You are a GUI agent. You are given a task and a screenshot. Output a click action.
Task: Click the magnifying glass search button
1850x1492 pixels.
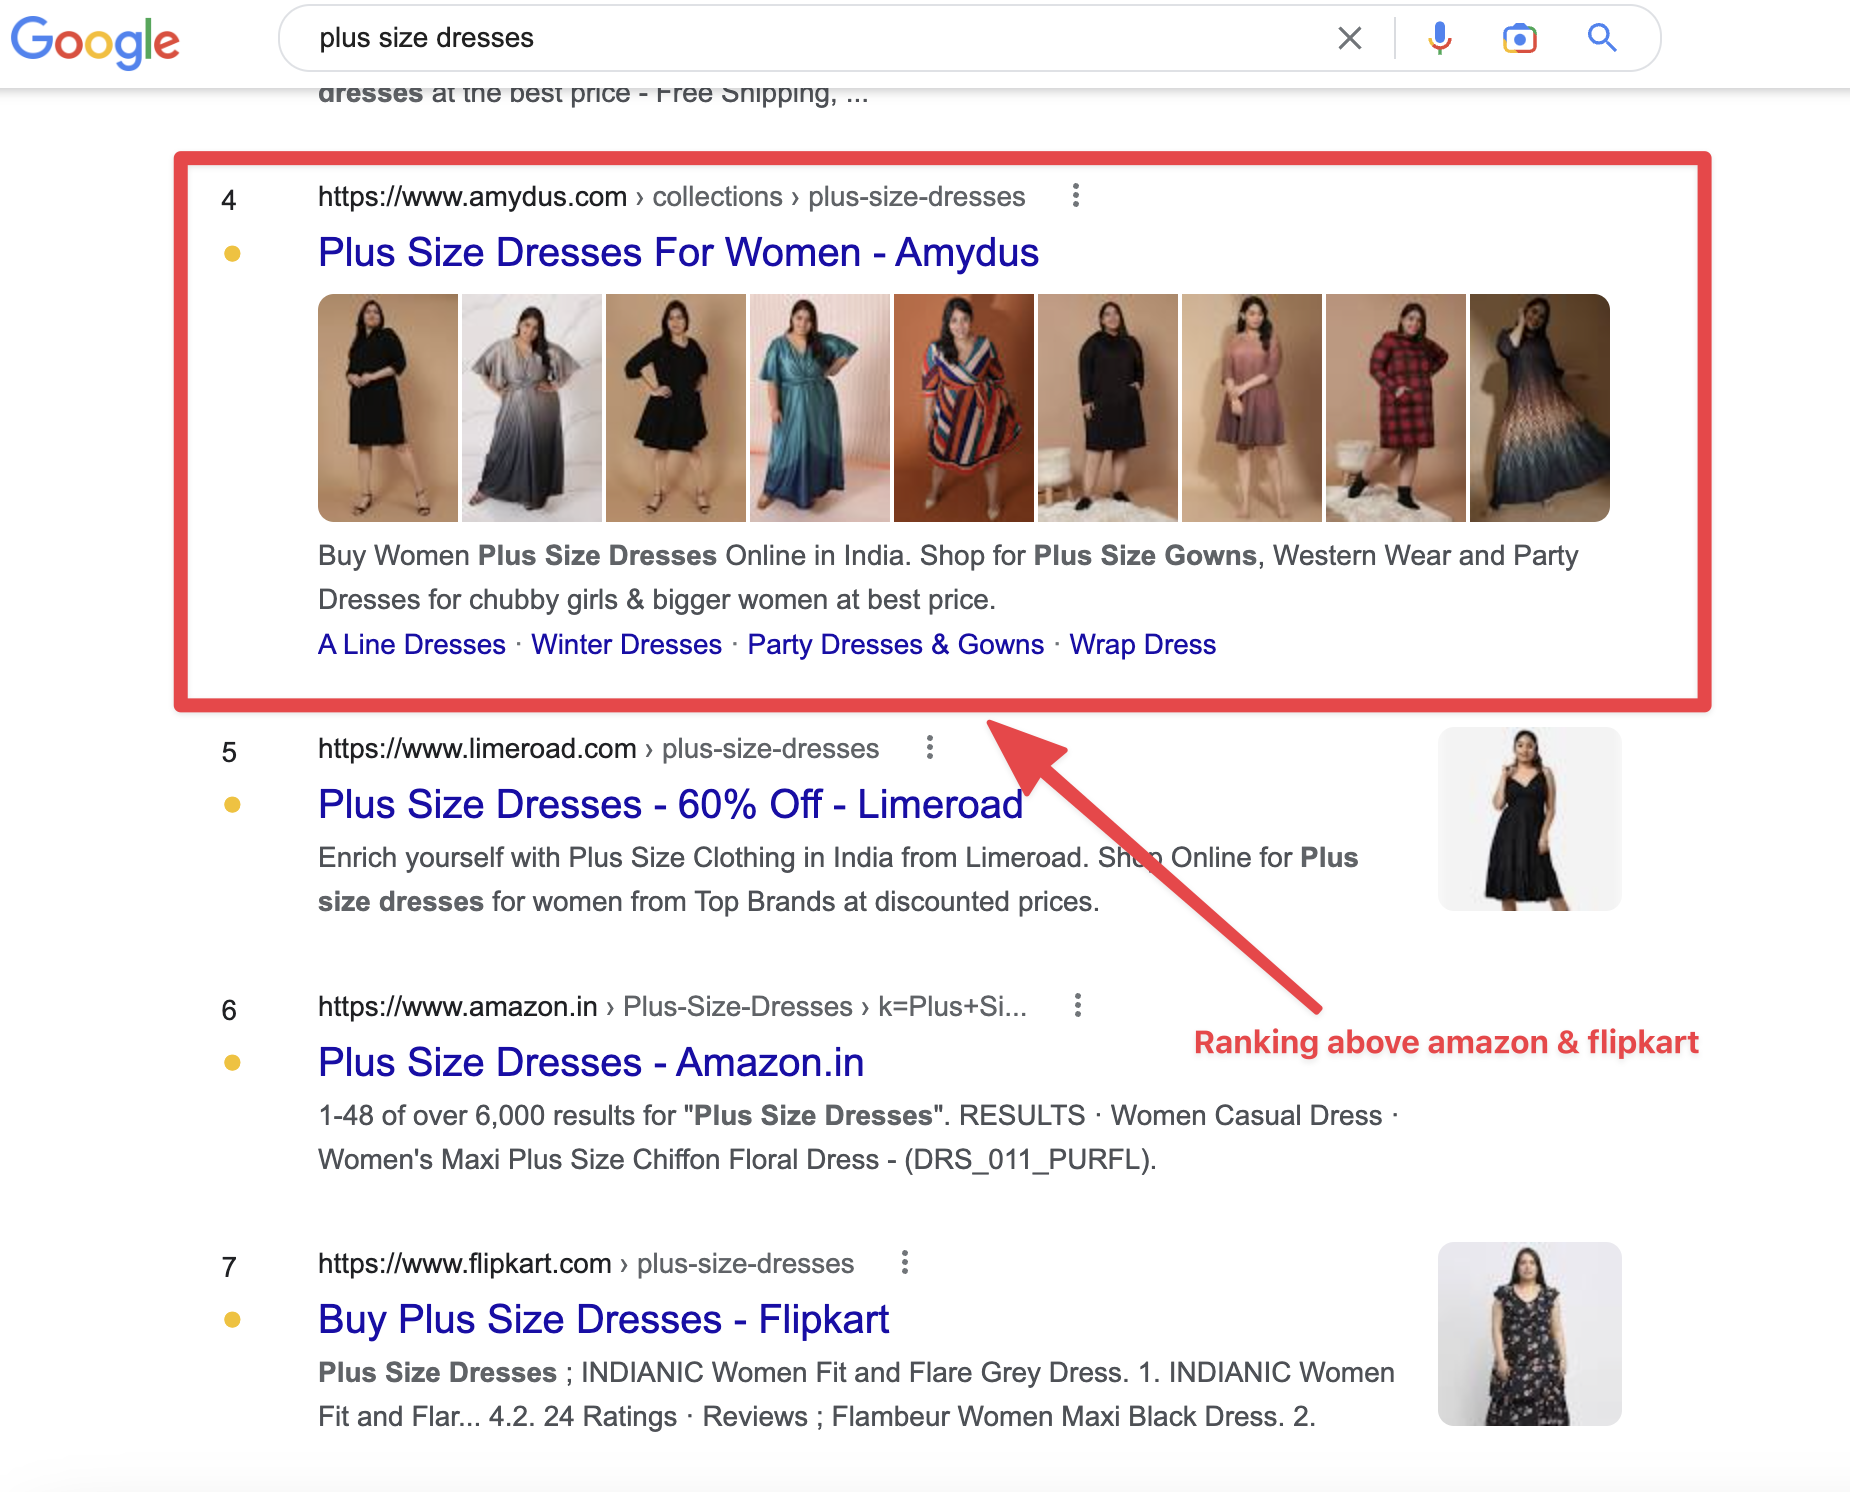1601,39
